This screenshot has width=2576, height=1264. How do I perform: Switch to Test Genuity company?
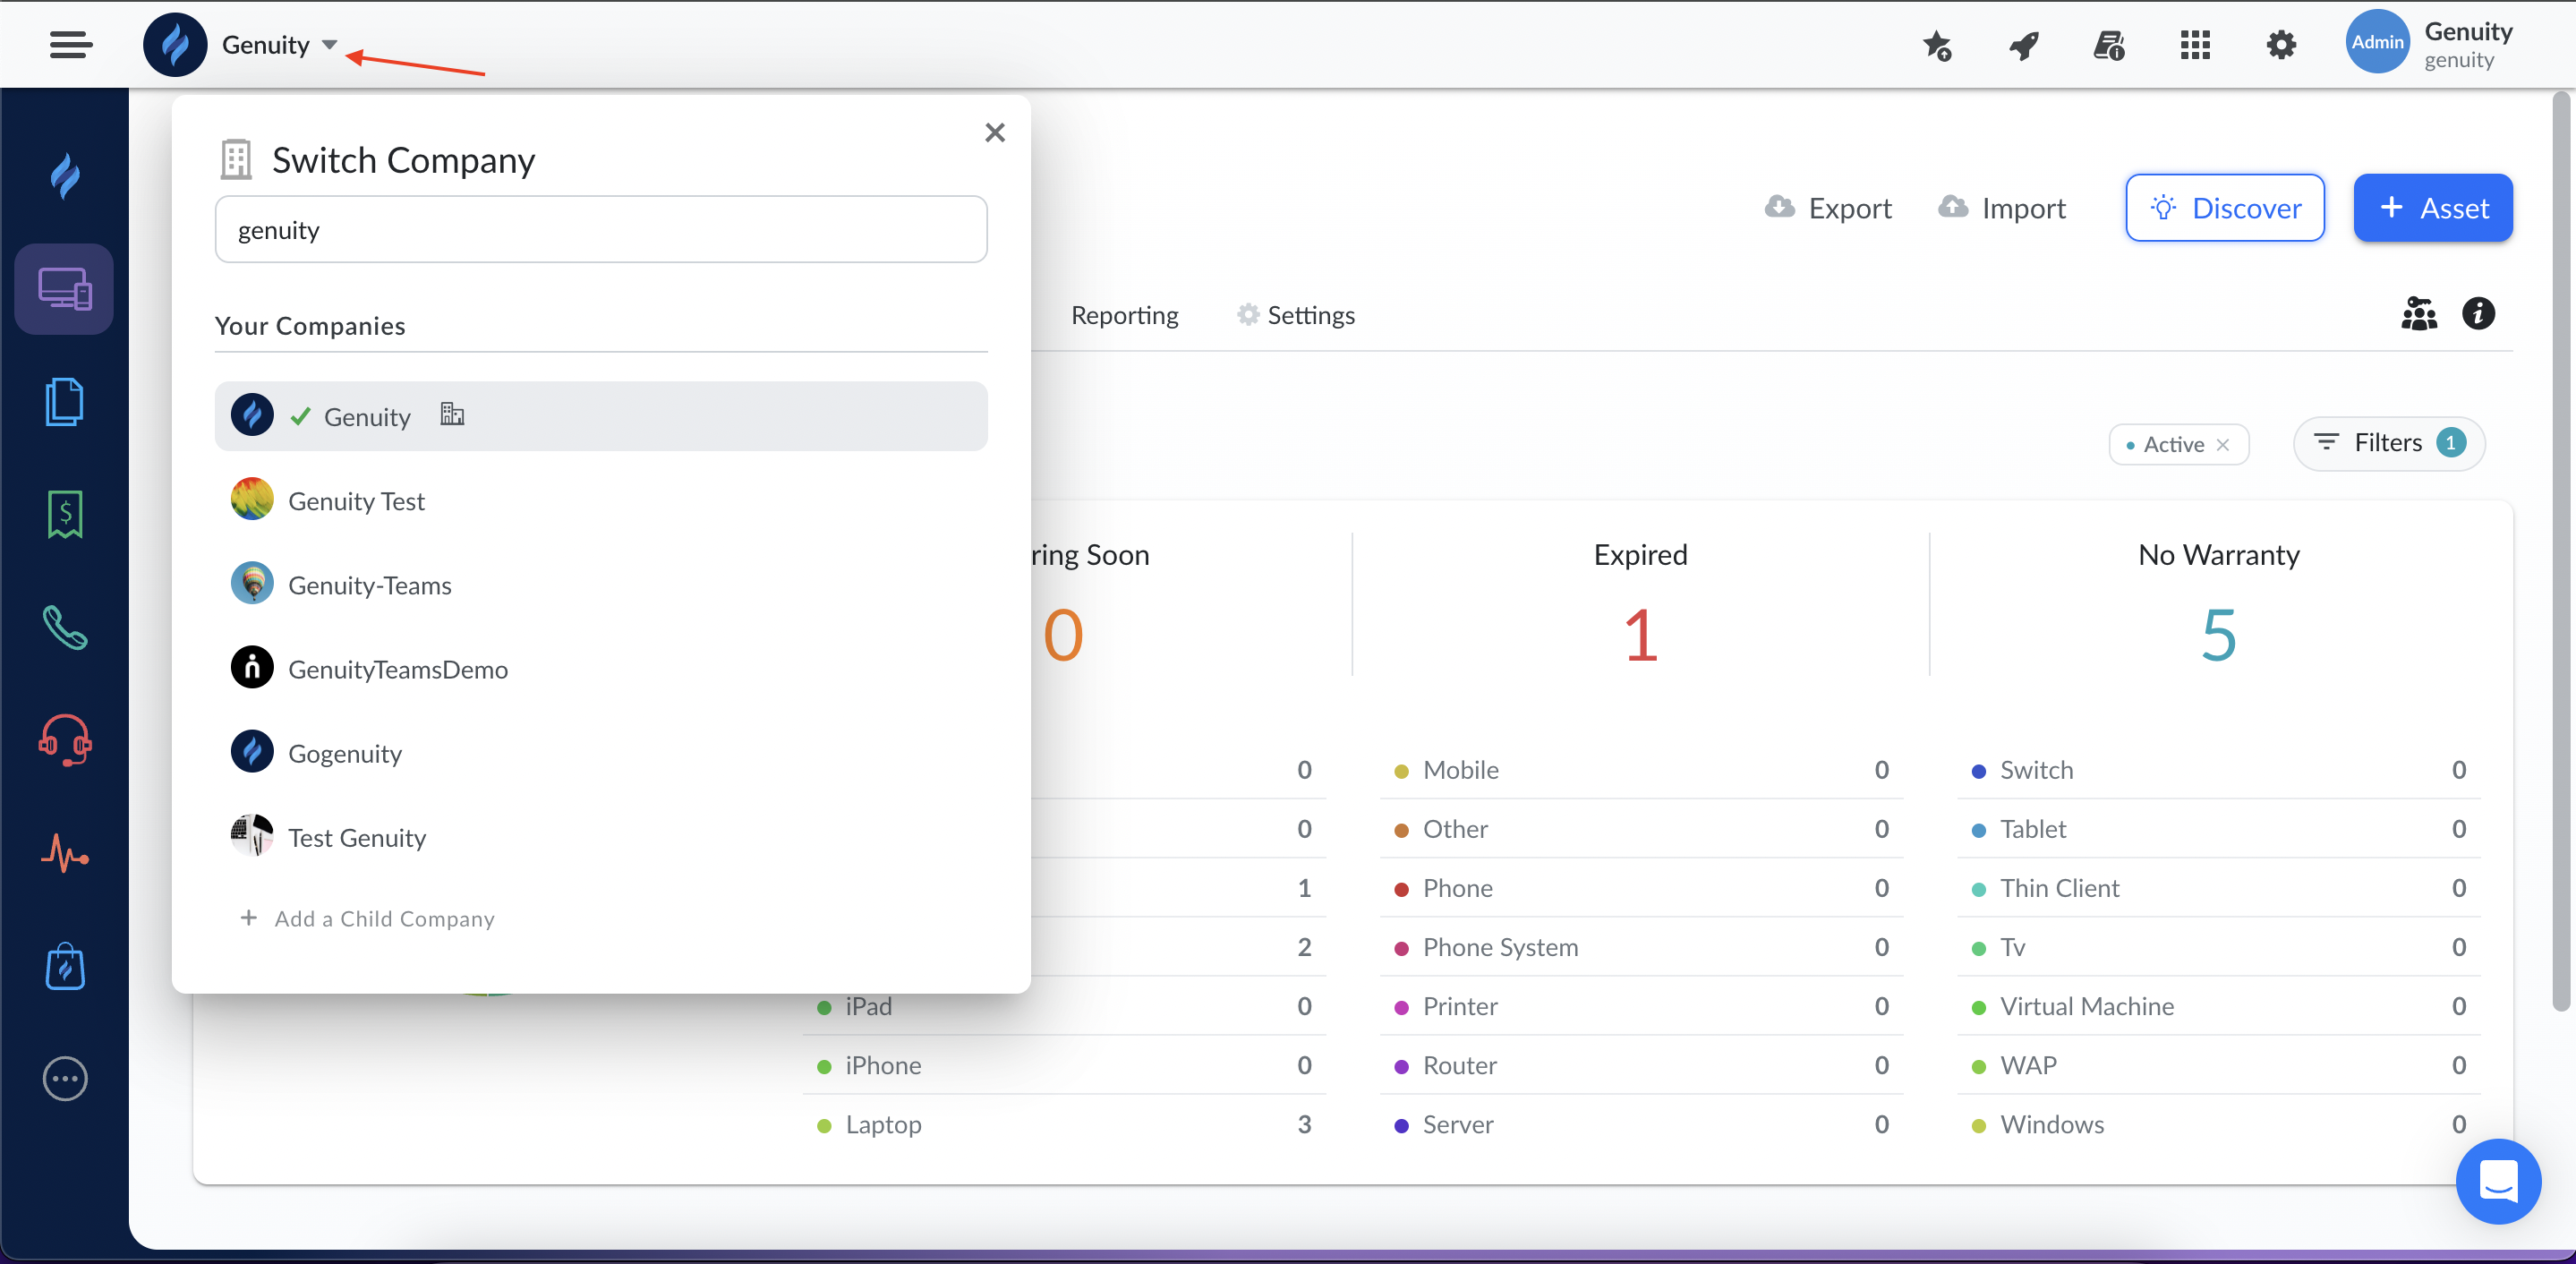tap(601, 836)
